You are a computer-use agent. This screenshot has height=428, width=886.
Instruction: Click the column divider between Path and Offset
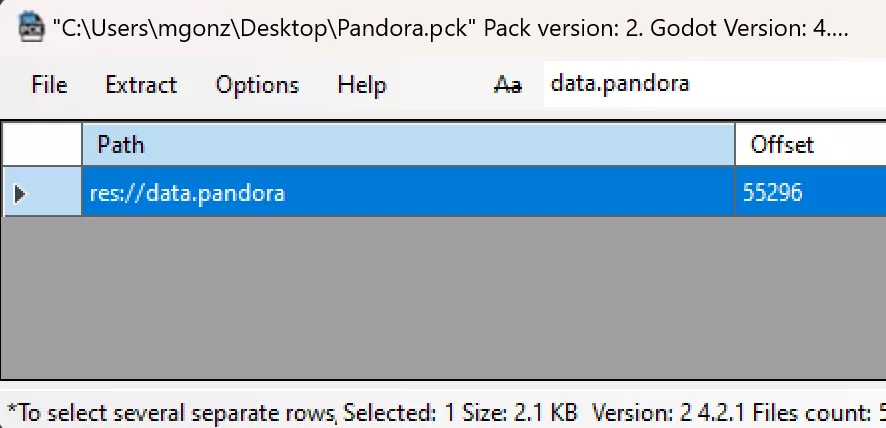click(735, 145)
